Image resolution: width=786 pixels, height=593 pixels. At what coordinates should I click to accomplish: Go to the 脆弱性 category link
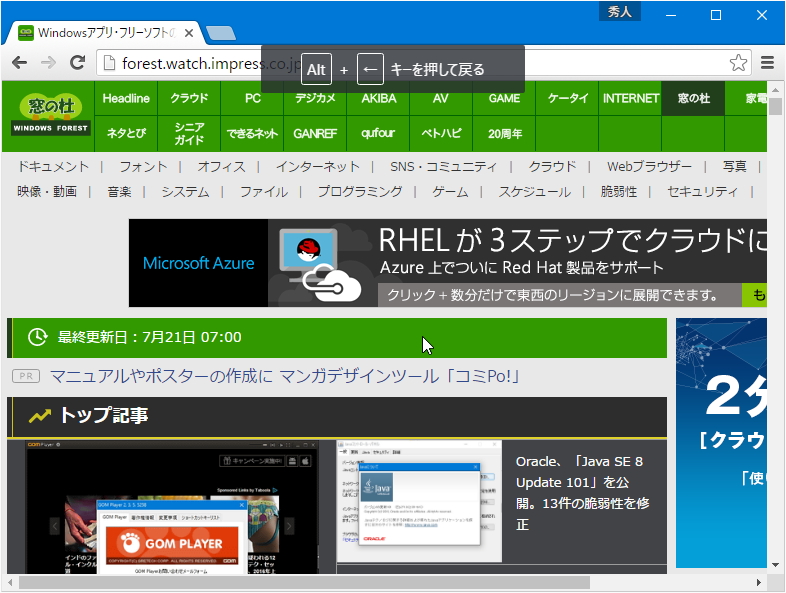click(x=619, y=191)
